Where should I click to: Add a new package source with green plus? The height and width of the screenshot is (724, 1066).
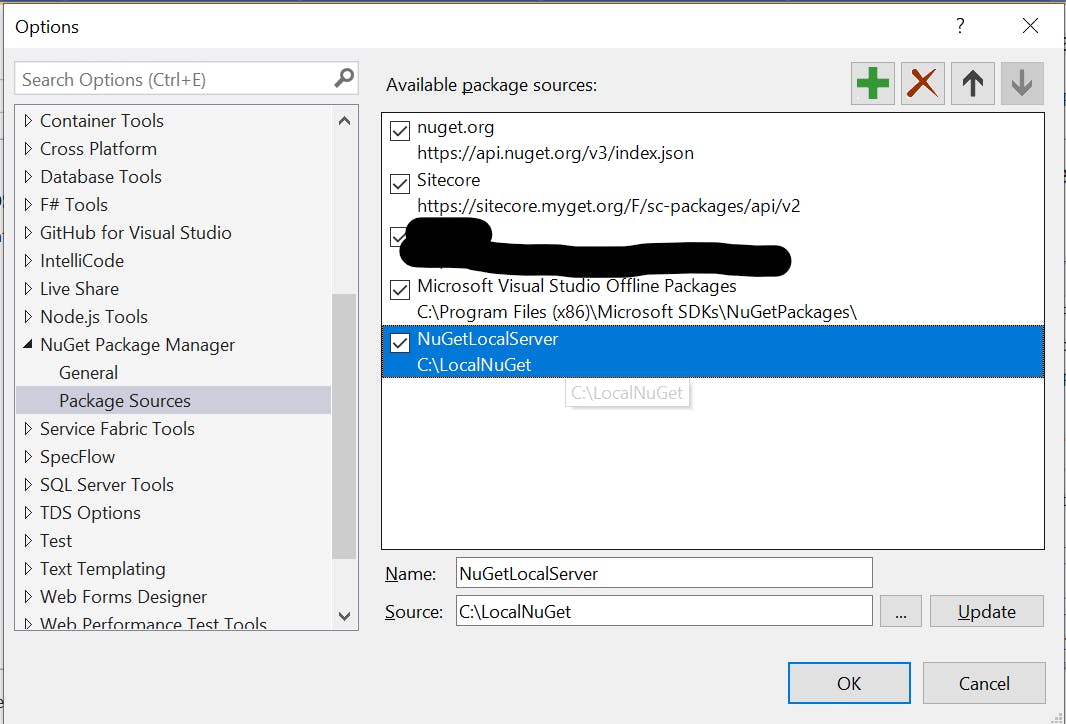click(872, 84)
